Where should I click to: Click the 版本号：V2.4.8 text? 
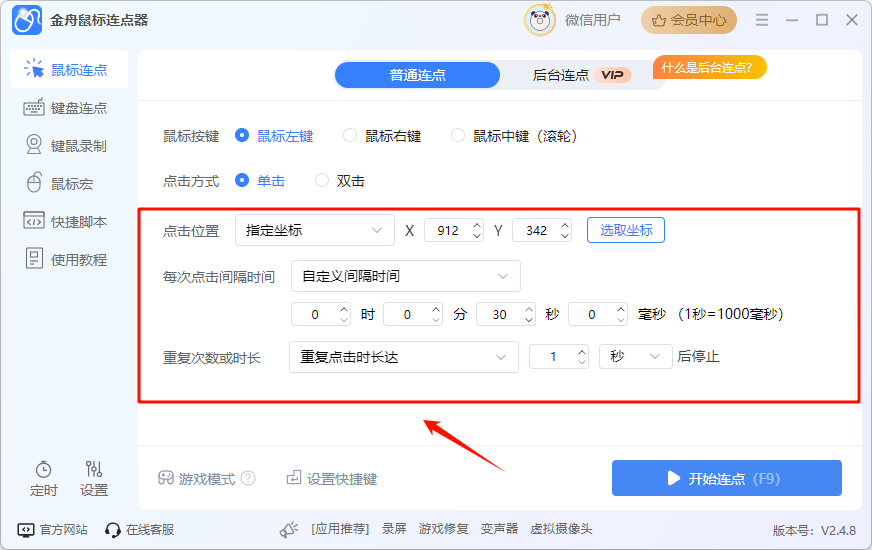click(814, 531)
